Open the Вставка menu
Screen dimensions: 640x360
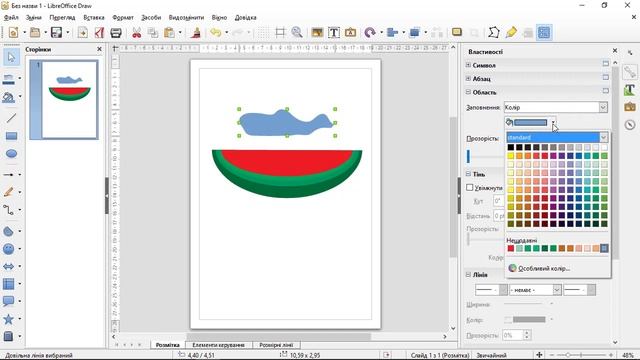coord(94,18)
